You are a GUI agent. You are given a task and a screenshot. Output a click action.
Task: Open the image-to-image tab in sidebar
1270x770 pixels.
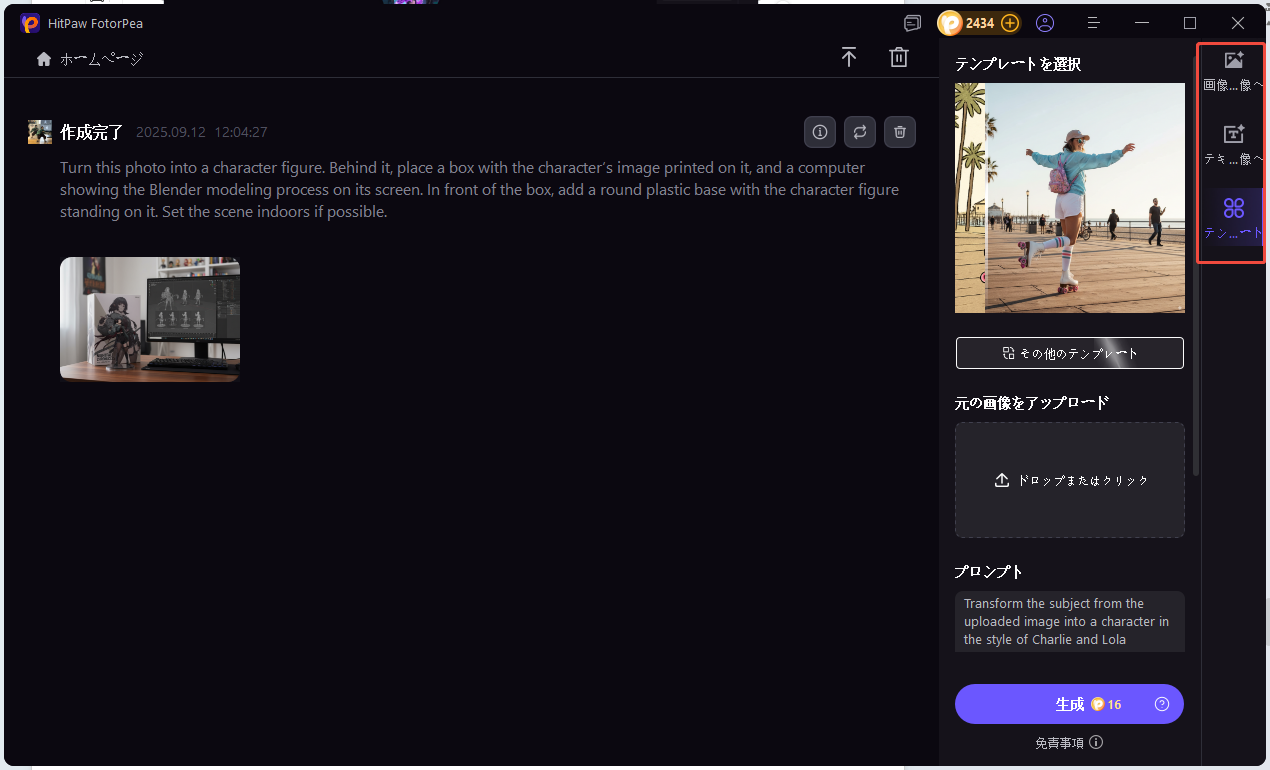[x=1234, y=72]
